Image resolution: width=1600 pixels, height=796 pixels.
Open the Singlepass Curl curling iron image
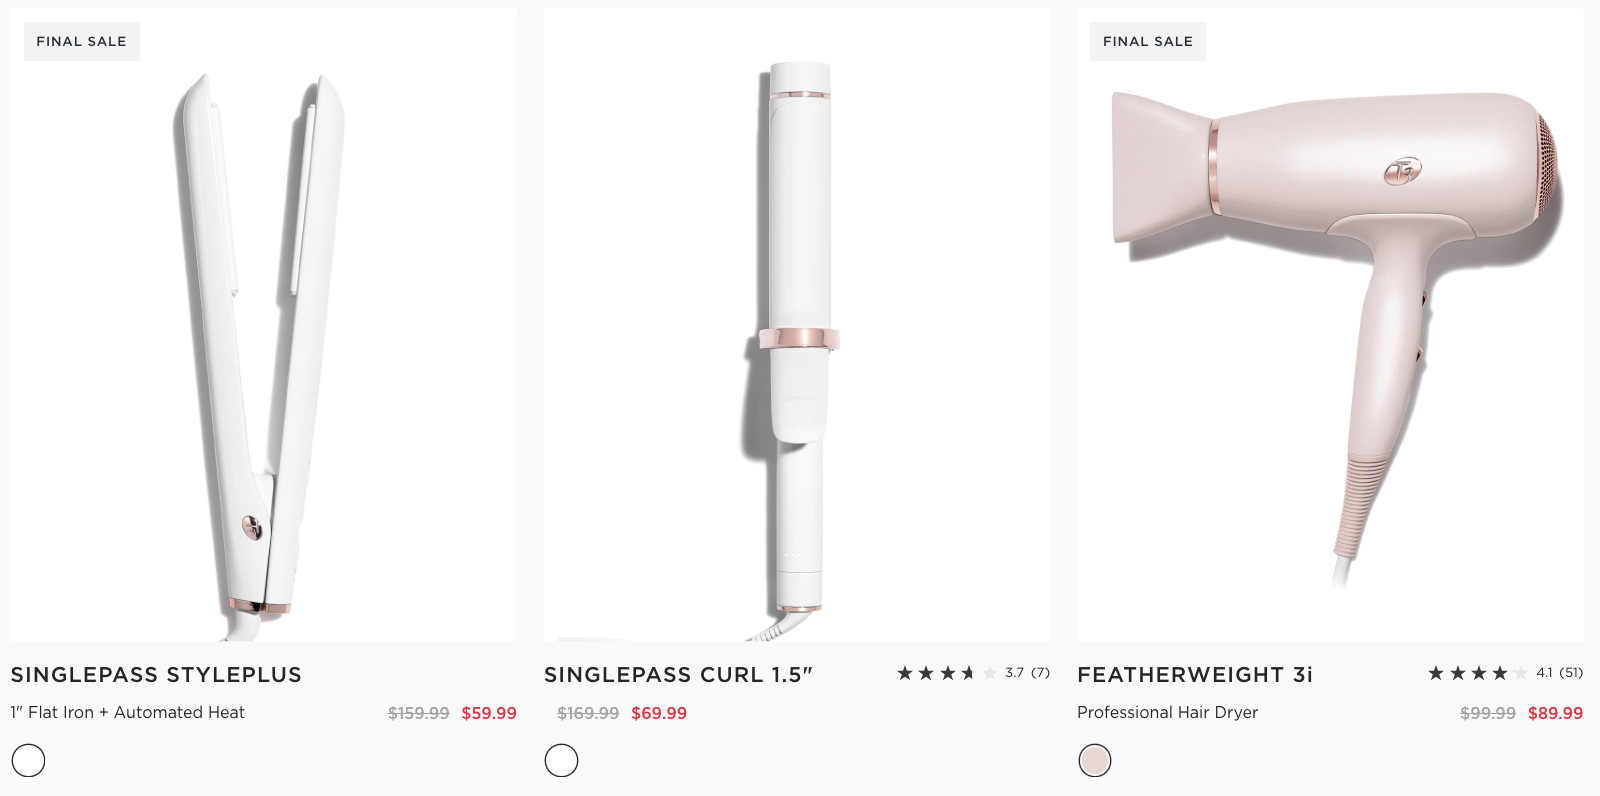(797, 340)
